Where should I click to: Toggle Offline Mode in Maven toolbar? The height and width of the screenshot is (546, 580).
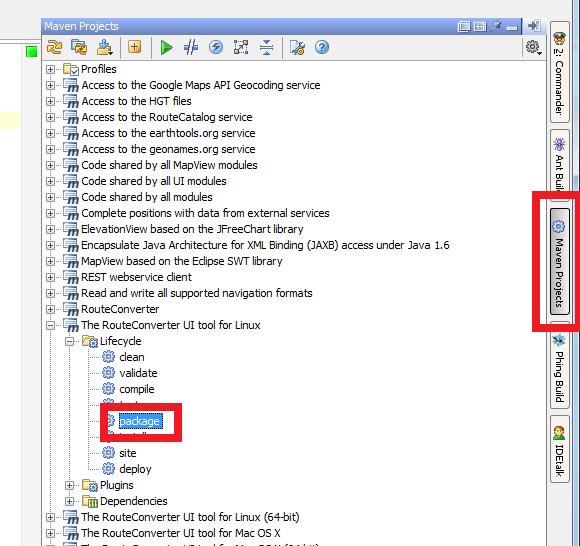pos(191,47)
